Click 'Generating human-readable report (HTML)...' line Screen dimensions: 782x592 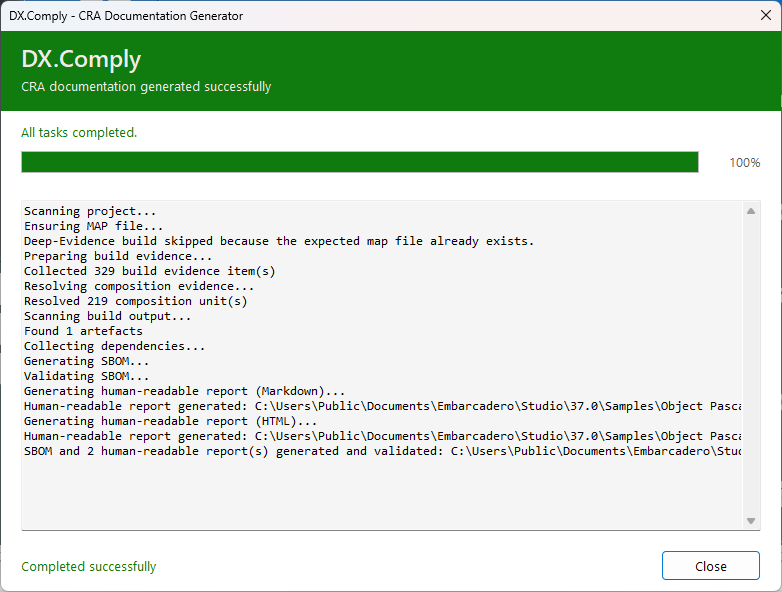pos(170,421)
